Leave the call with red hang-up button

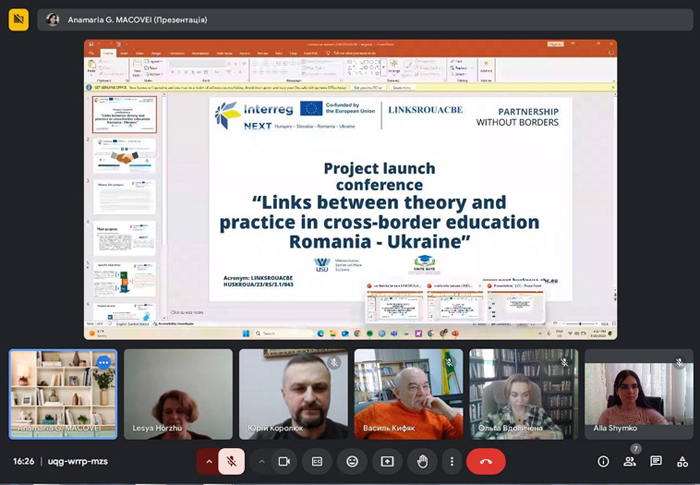[x=486, y=461]
